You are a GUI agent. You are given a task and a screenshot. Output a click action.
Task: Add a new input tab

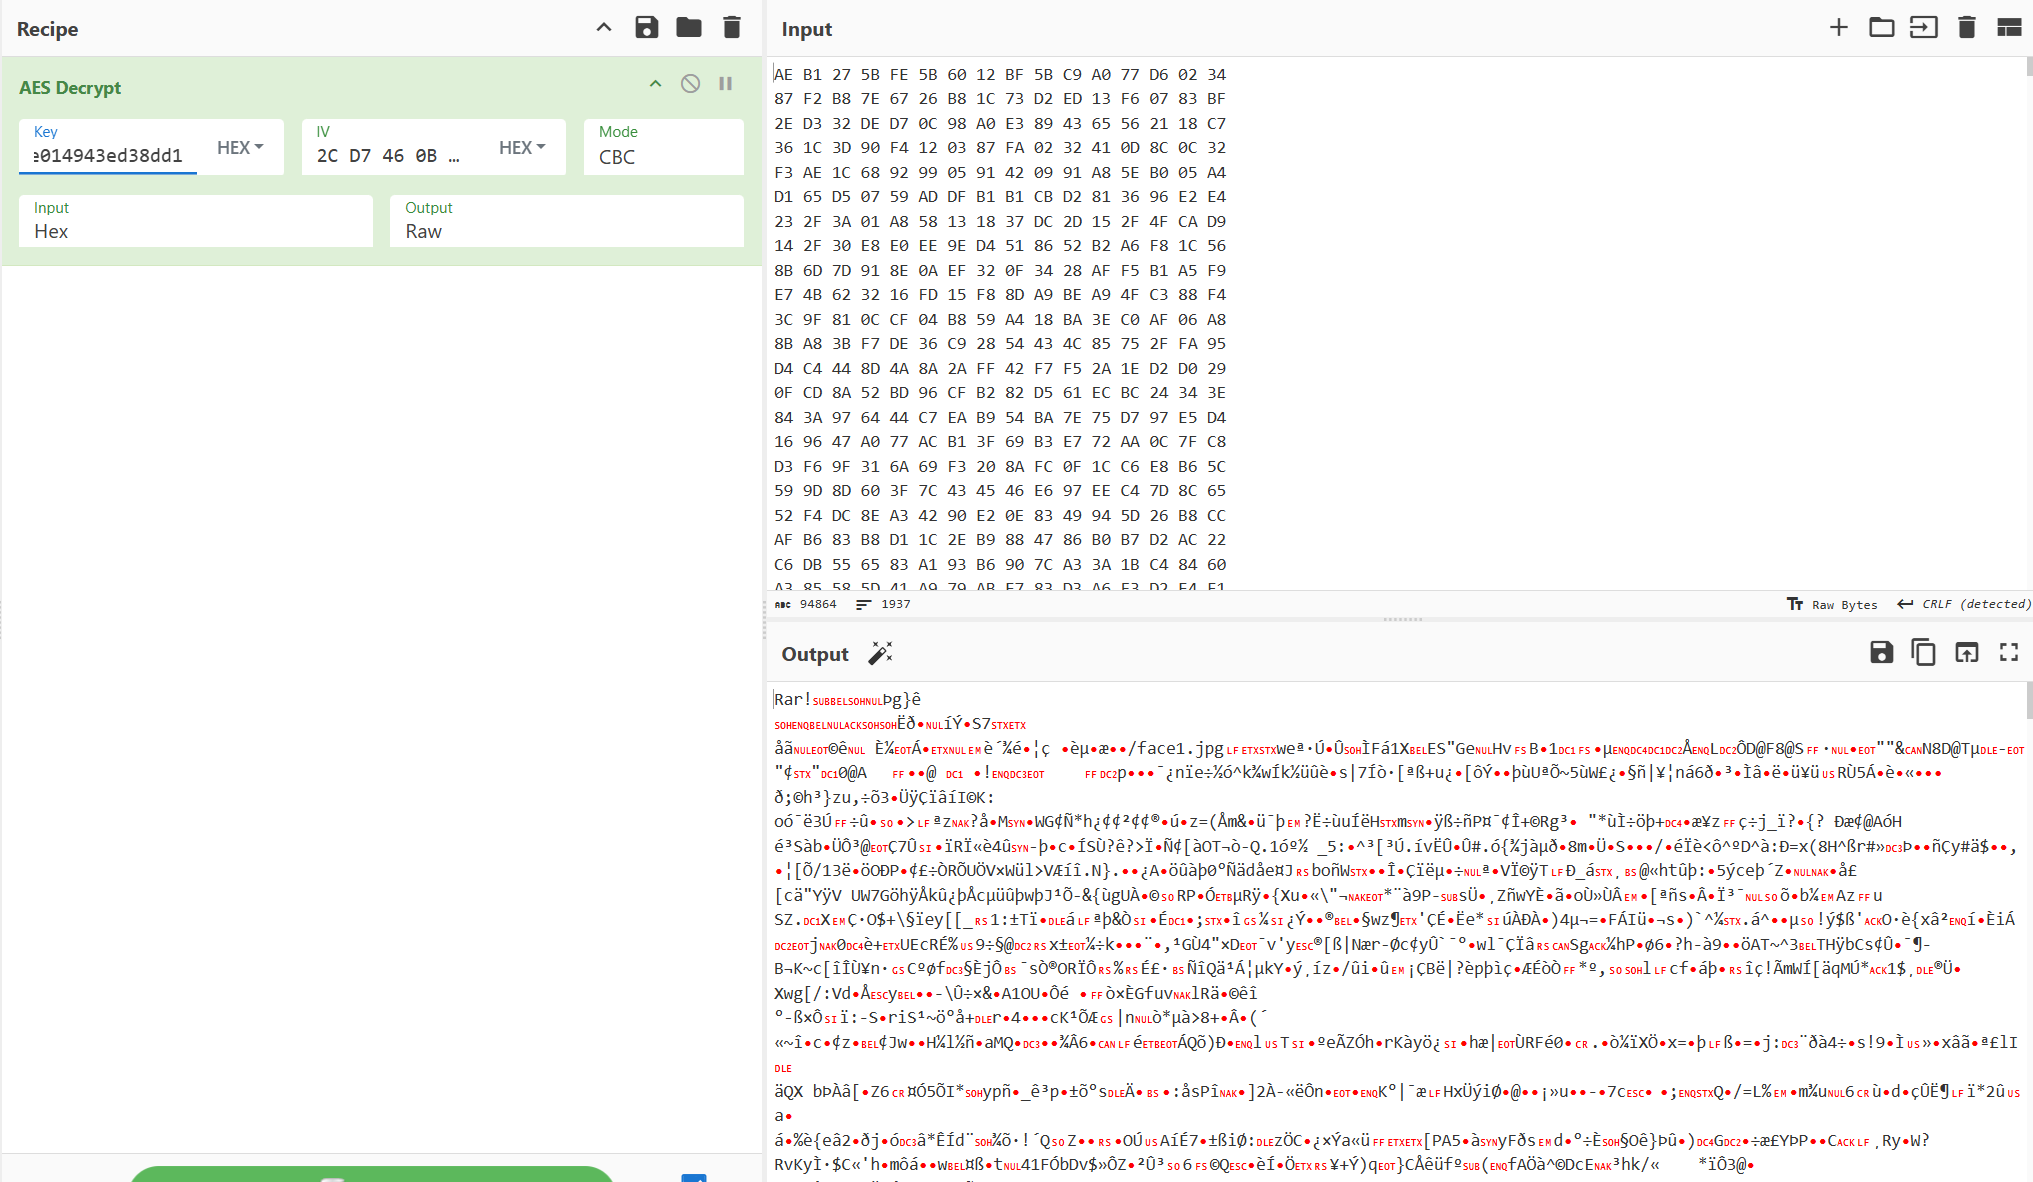(x=1838, y=27)
